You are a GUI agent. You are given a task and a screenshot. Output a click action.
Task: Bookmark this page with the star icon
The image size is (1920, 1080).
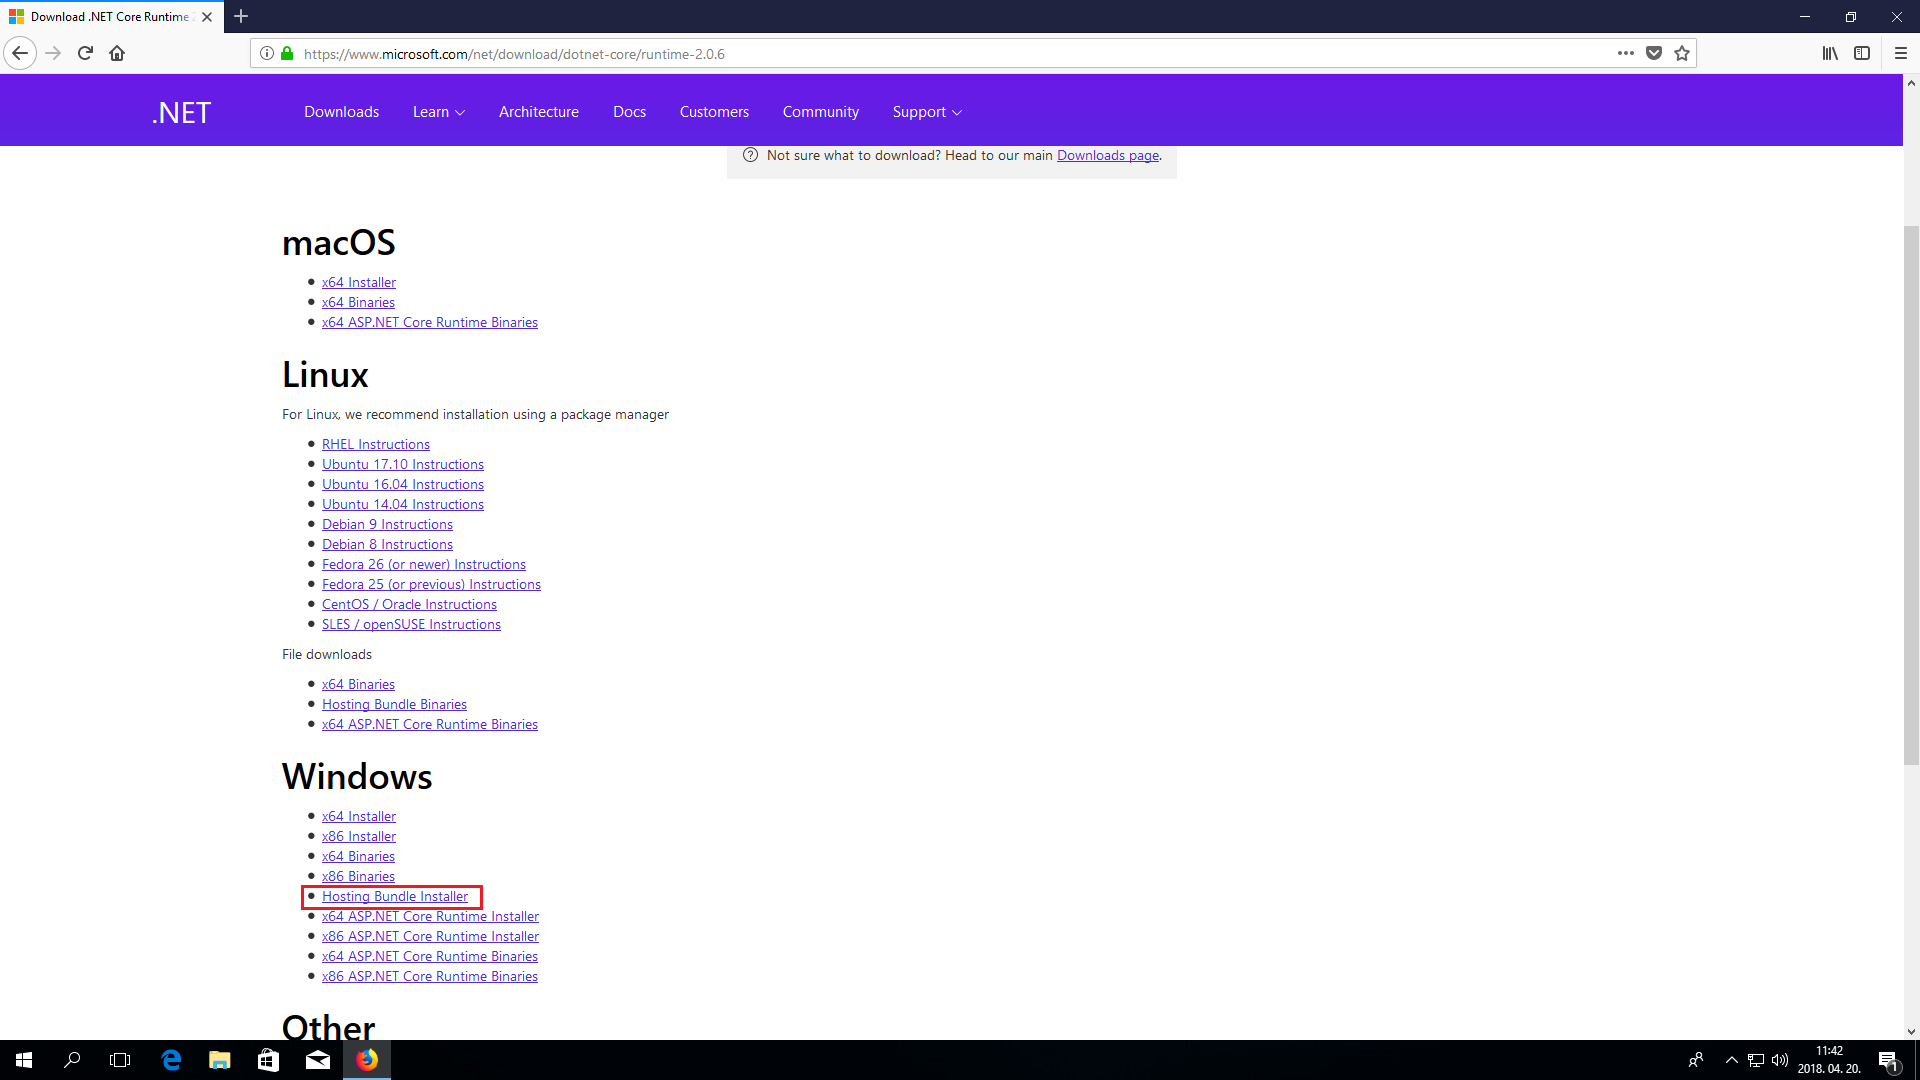[1682, 53]
